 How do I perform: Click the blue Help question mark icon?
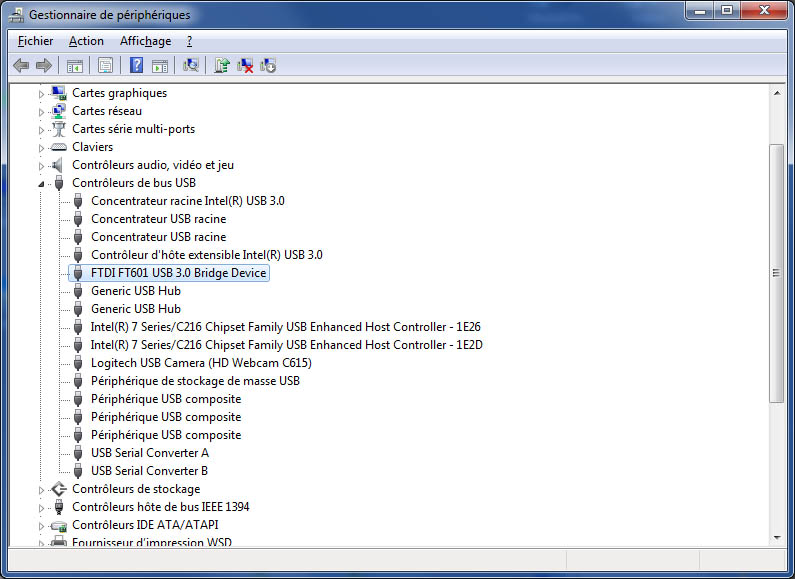tap(136, 65)
